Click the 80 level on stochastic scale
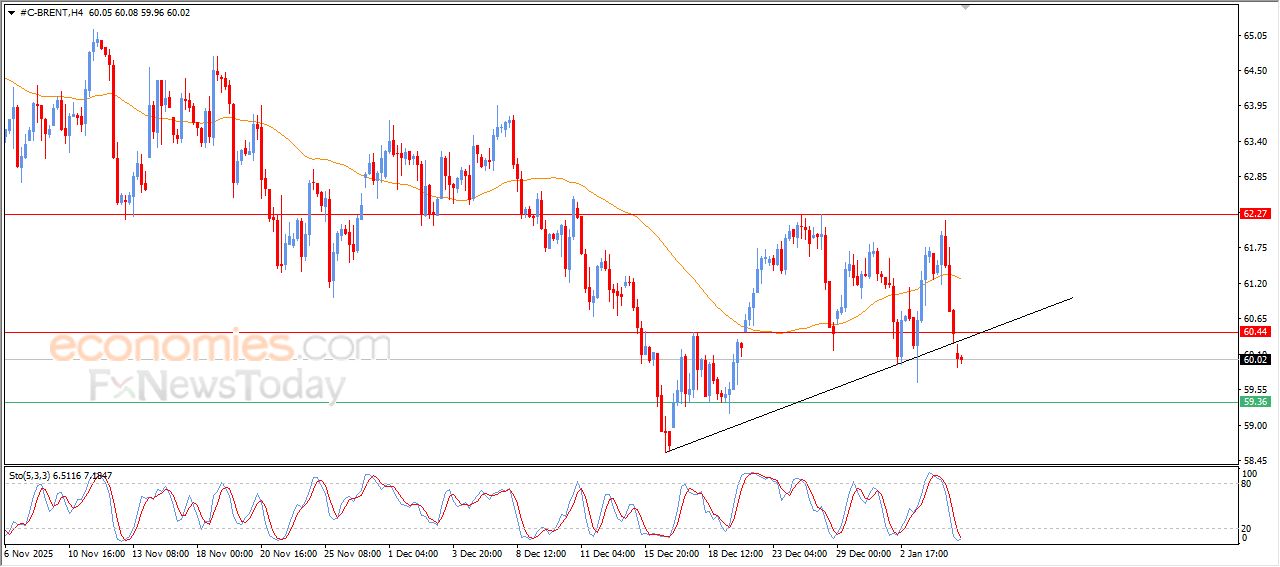 tap(1246, 484)
